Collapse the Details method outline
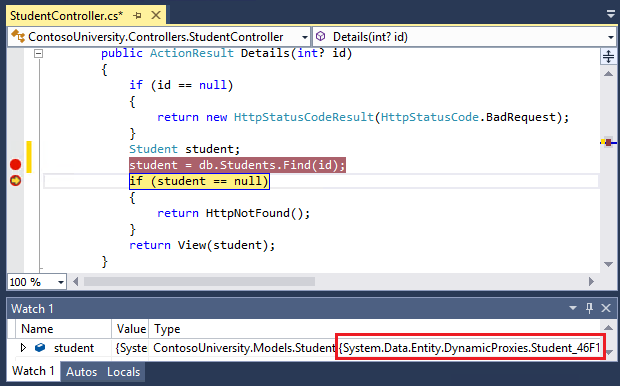The width and height of the screenshot is (620, 386). coord(38,53)
